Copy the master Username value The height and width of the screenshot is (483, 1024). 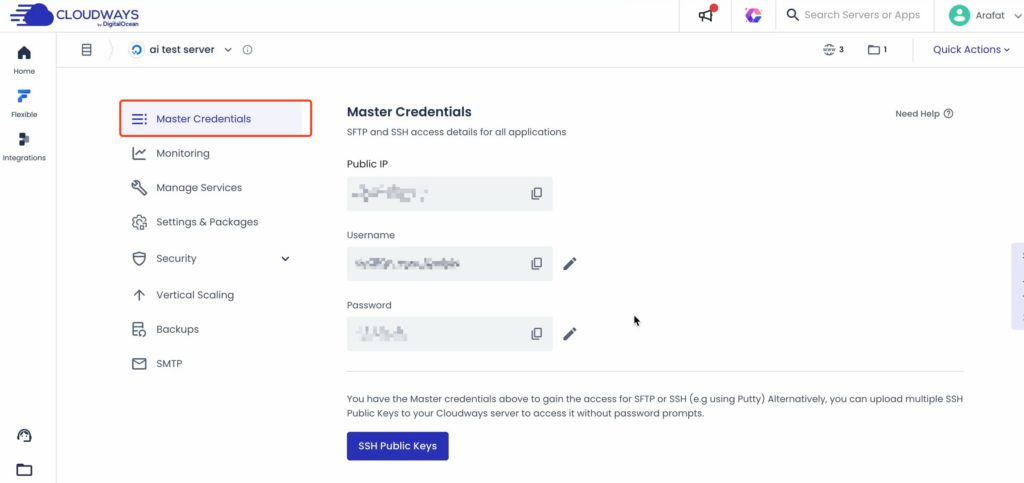pyautogui.click(x=537, y=264)
